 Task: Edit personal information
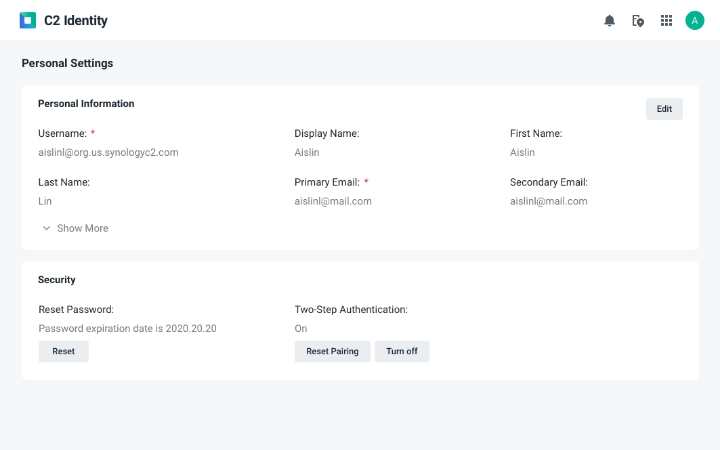pyautogui.click(x=664, y=109)
